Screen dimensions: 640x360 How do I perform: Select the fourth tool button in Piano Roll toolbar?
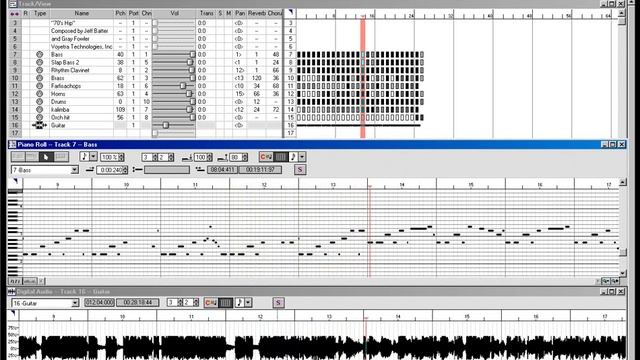point(60,157)
